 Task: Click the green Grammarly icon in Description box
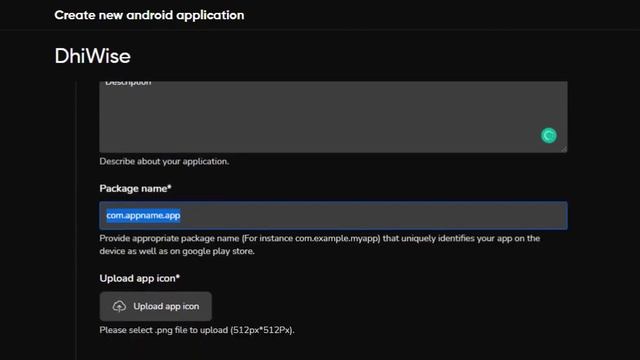pyautogui.click(x=549, y=136)
